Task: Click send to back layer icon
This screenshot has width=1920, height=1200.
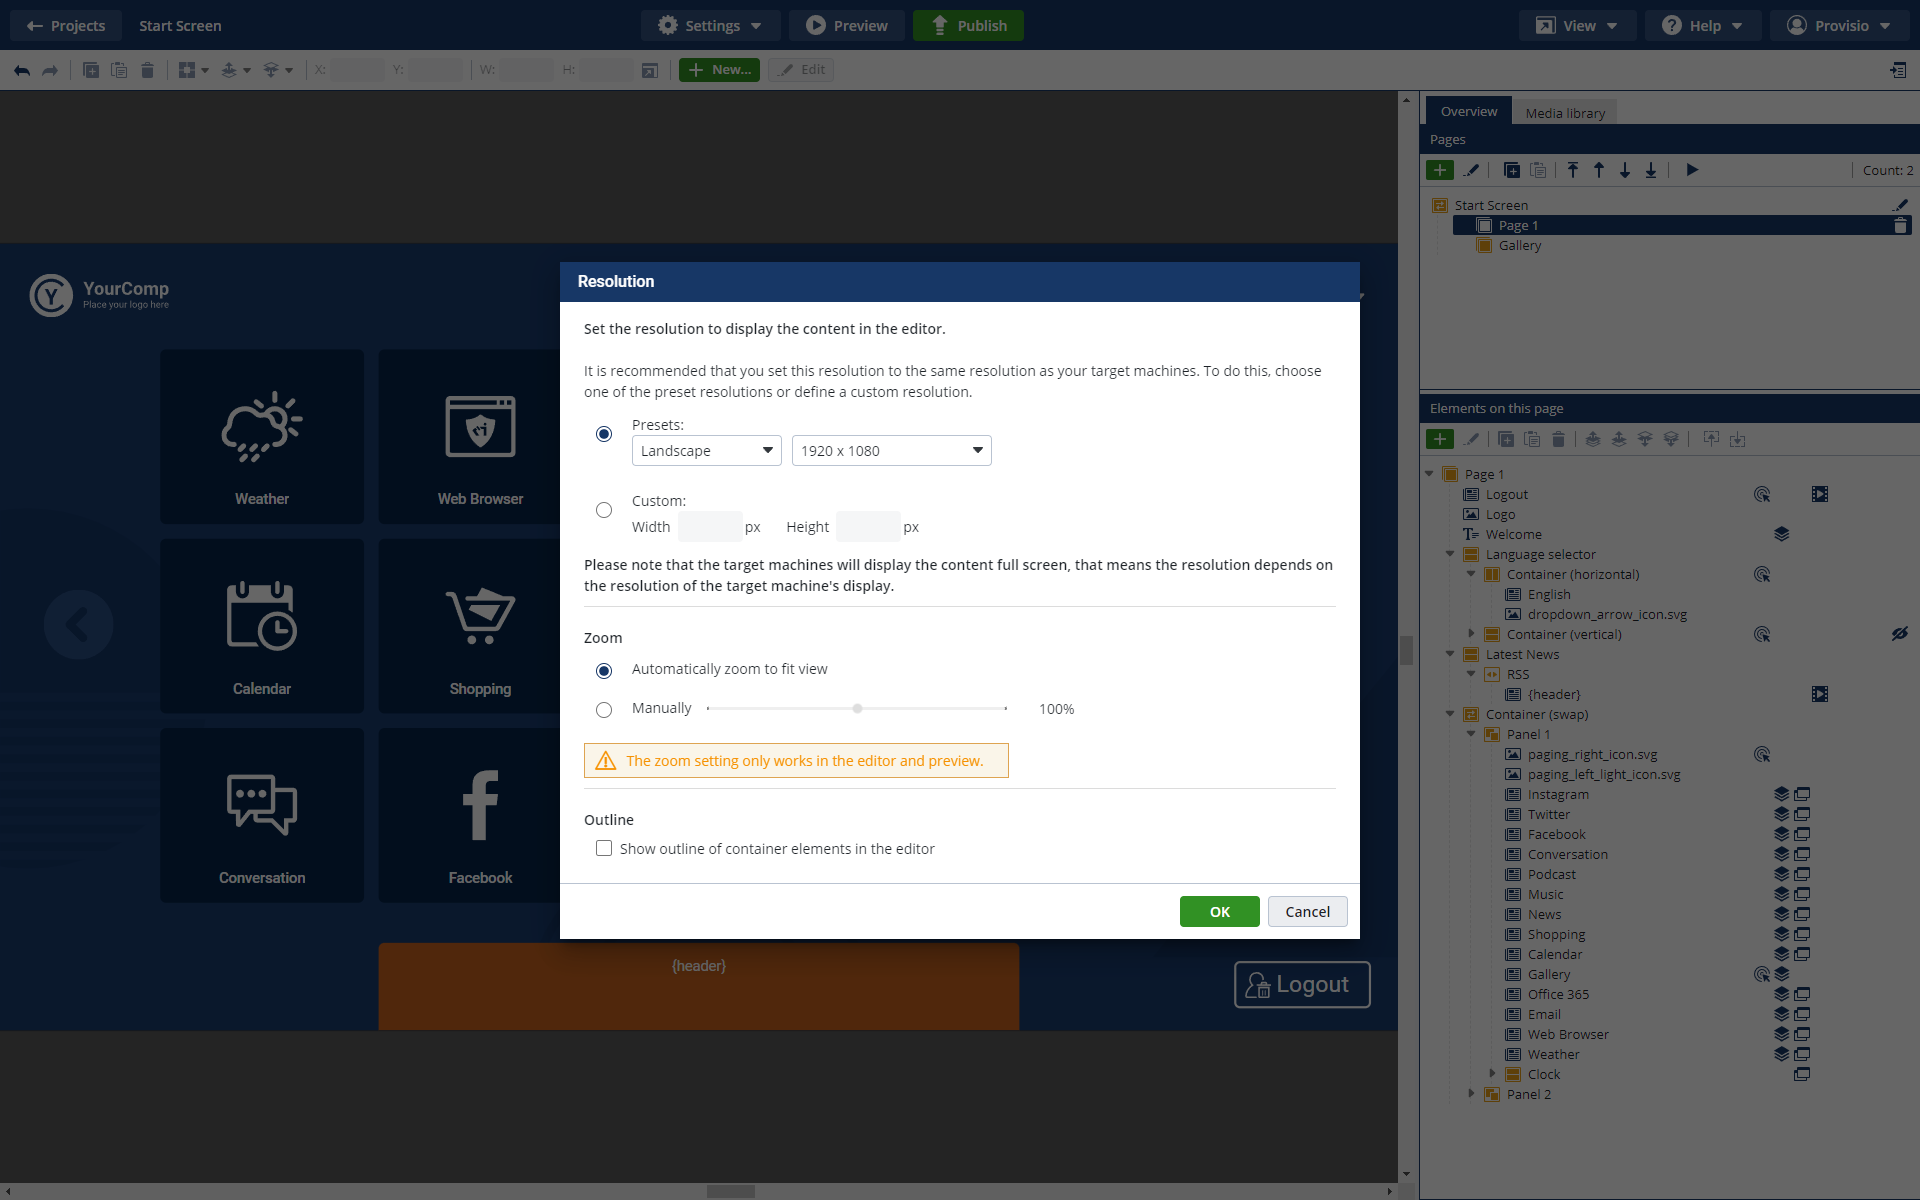Action: [1671, 439]
